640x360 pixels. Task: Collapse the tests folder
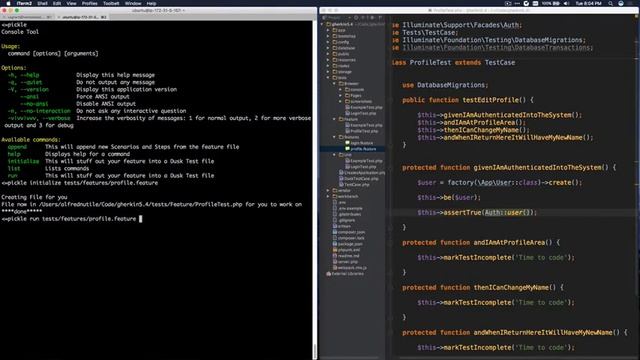pos(328,78)
